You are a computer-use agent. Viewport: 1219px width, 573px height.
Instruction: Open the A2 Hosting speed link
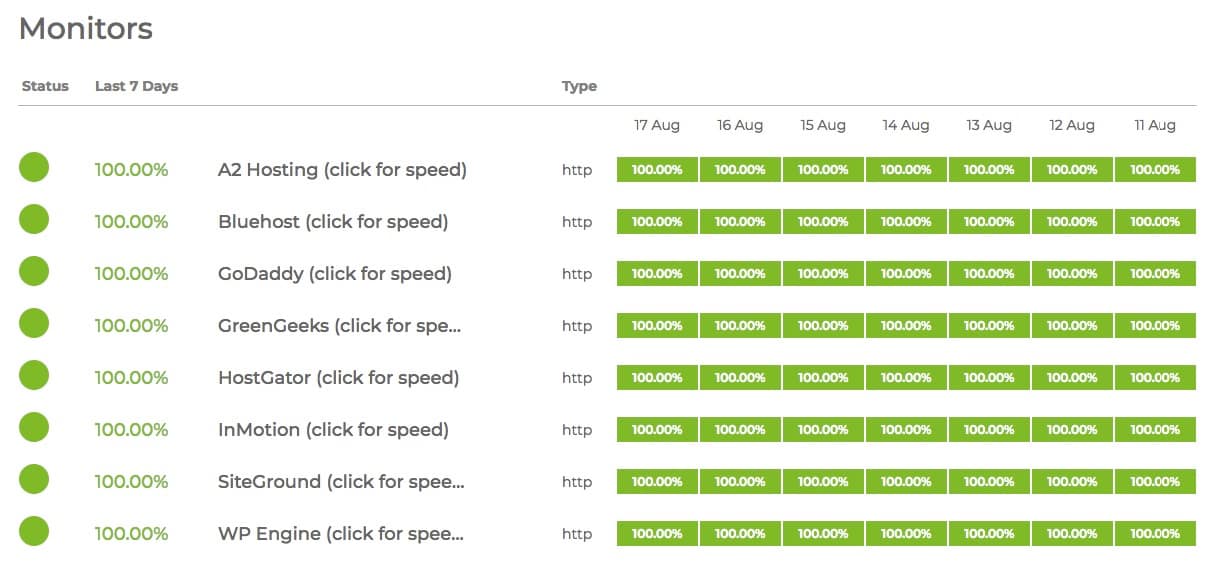[x=342, y=170]
